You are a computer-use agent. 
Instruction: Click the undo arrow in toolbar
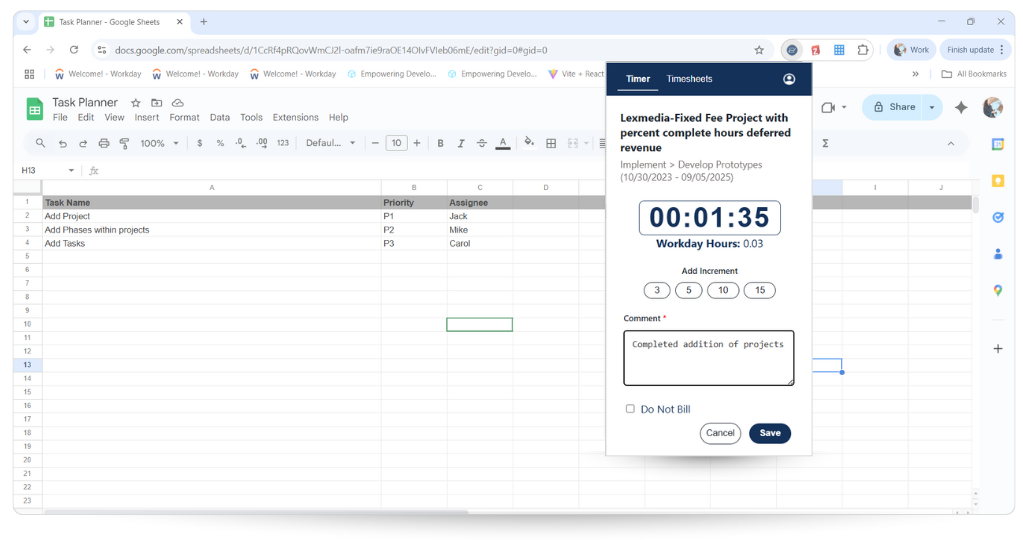63,143
